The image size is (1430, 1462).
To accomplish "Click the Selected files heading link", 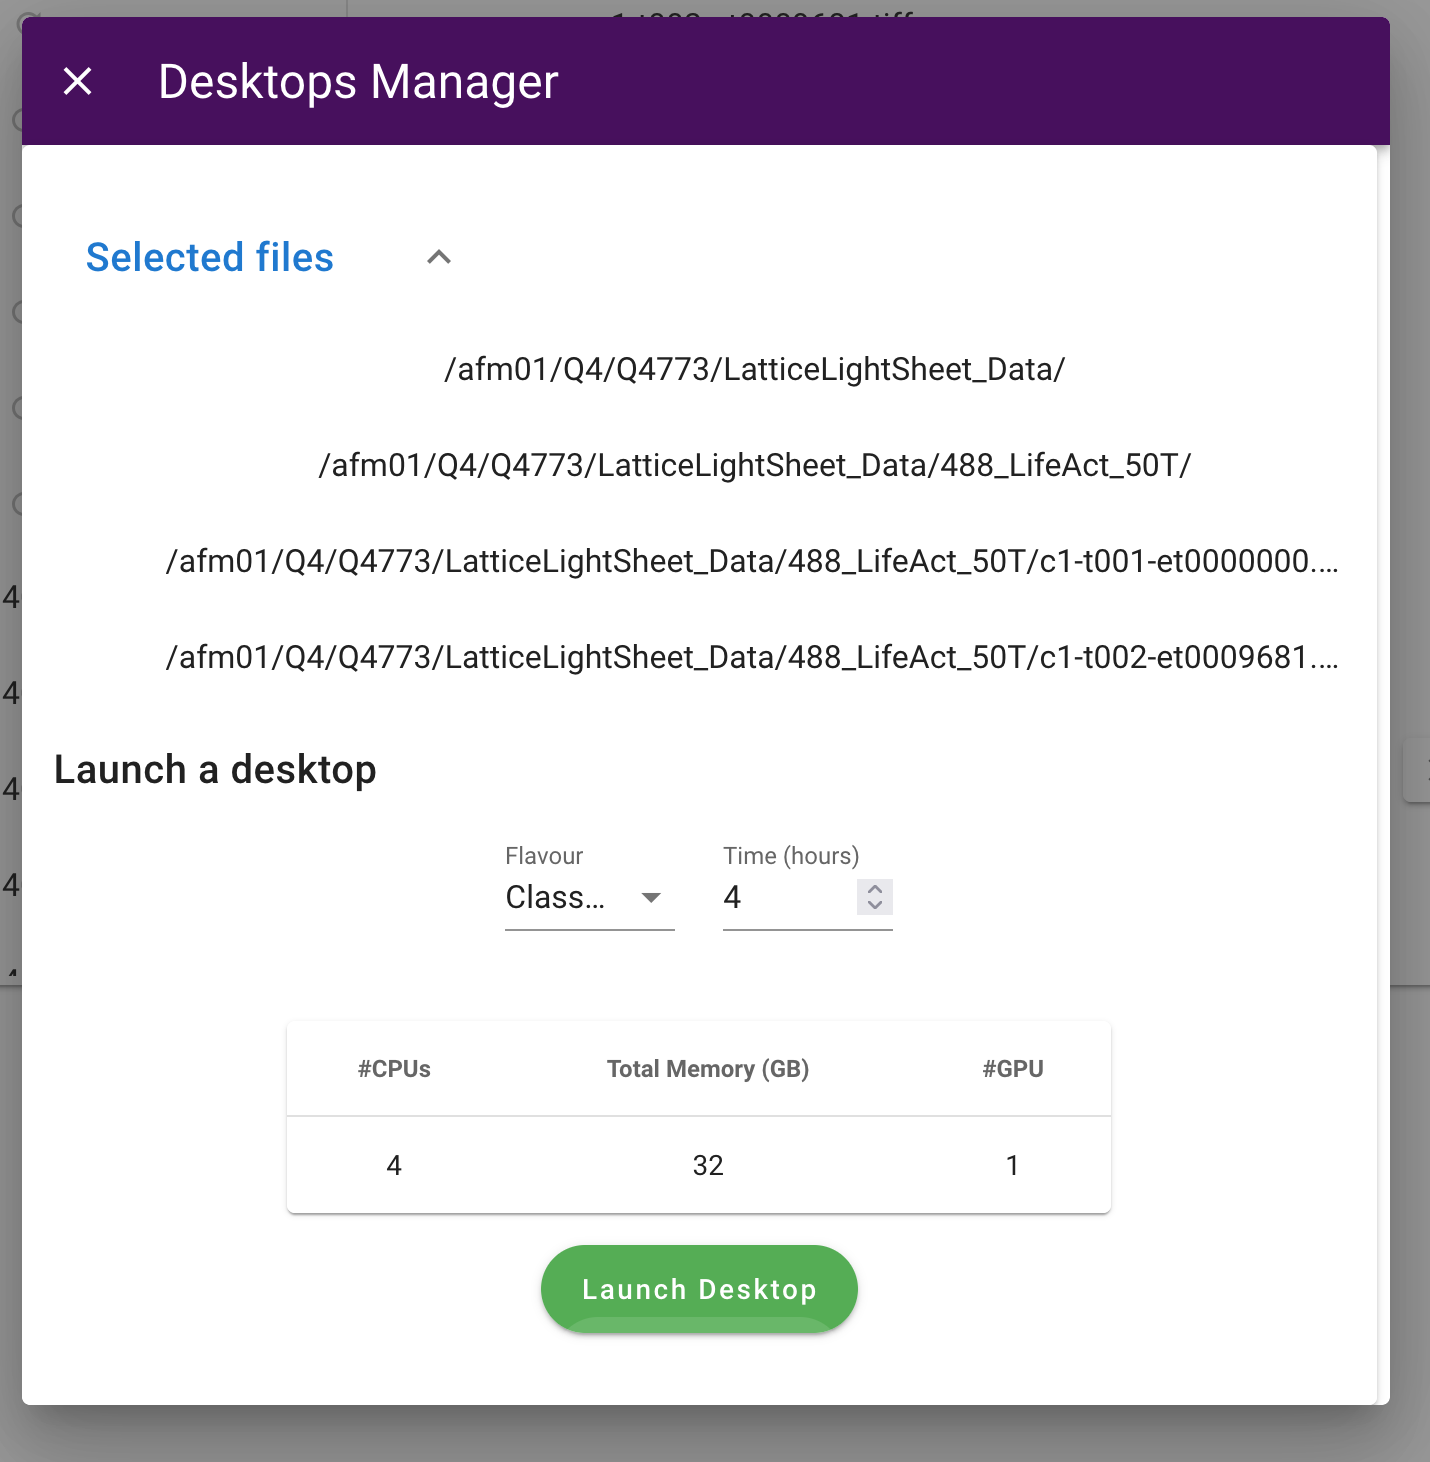I will pyautogui.click(x=209, y=257).
